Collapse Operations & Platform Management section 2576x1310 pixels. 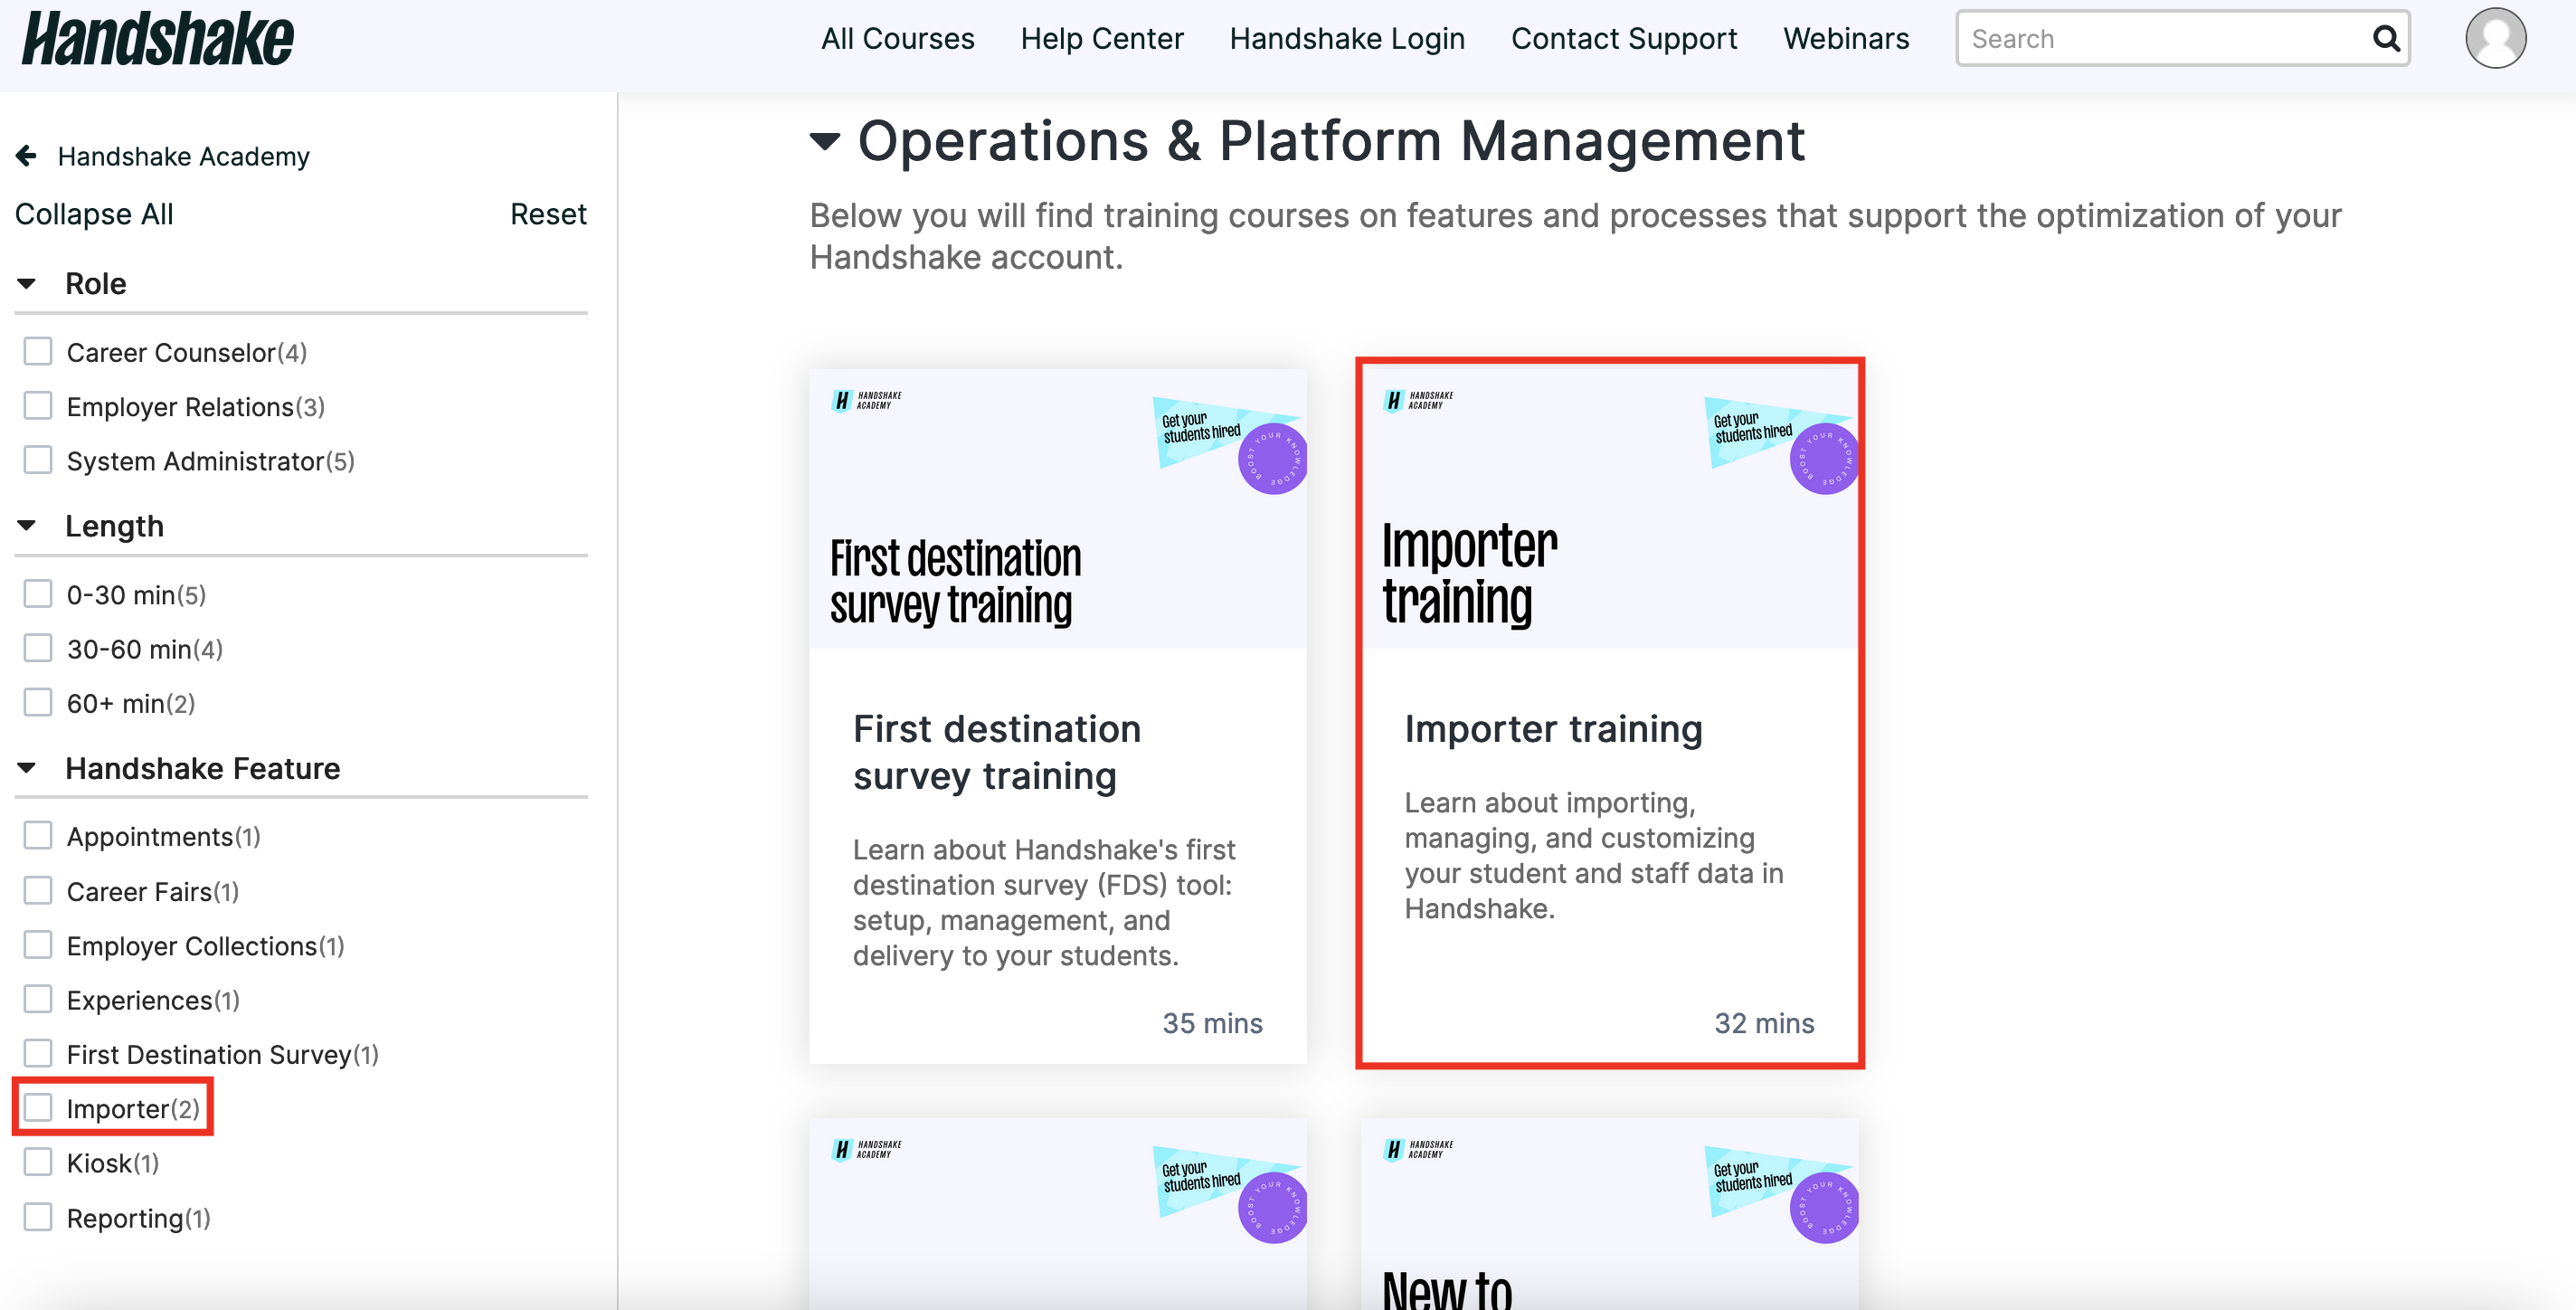coord(825,141)
